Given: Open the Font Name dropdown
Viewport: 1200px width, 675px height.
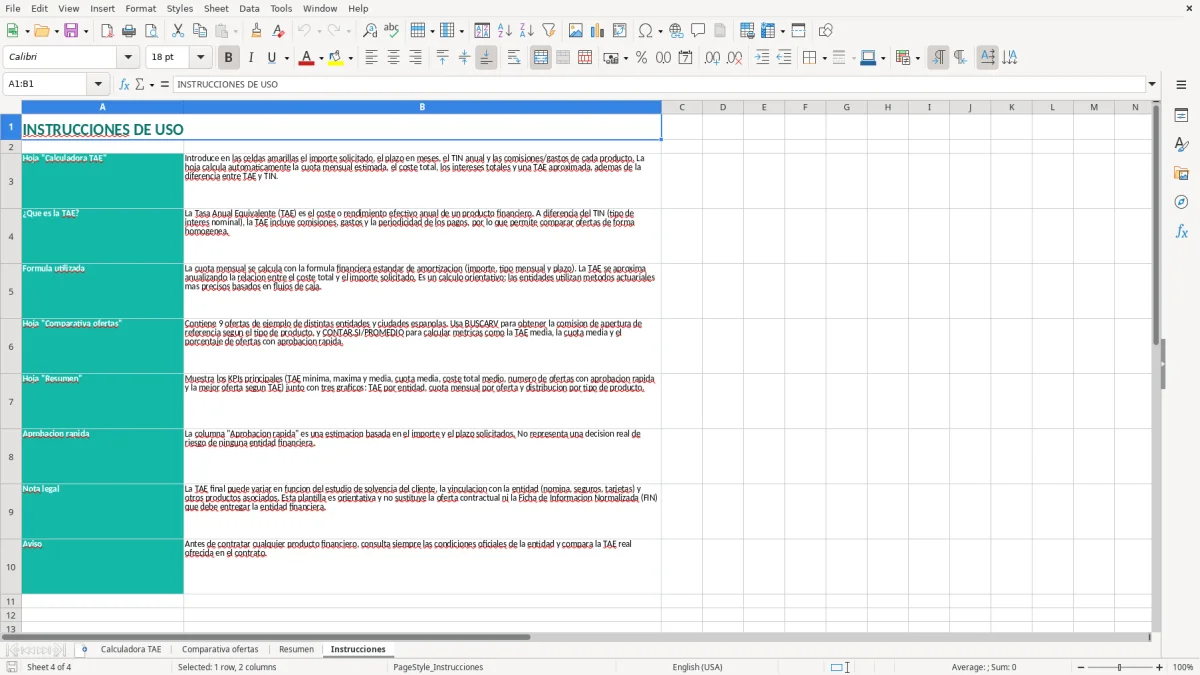Looking at the screenshot, I should point(128,58).
